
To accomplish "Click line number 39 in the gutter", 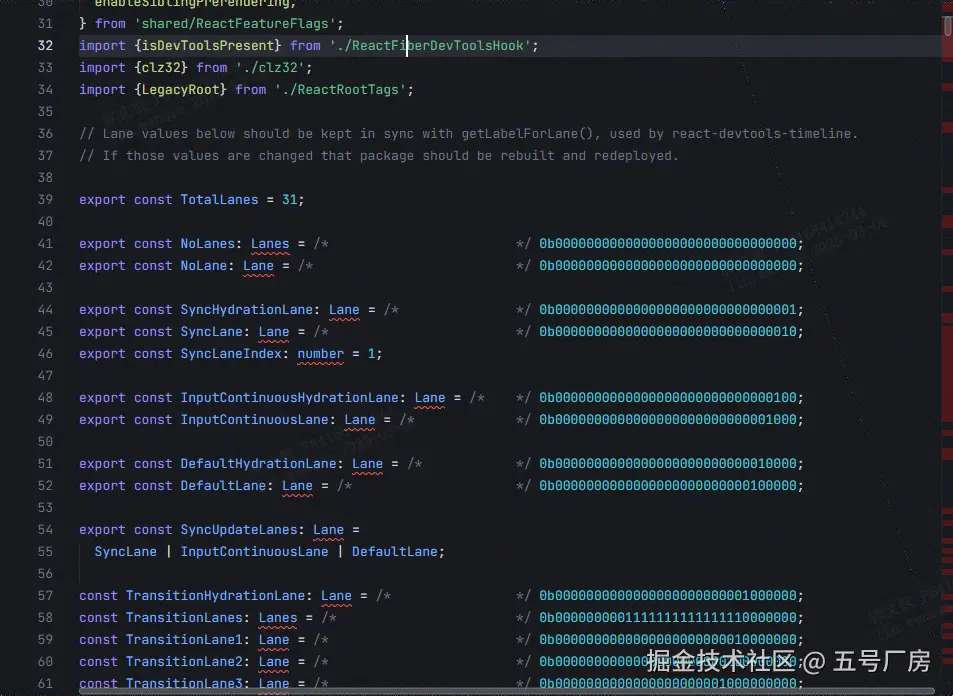I will (x=45, y=199).
